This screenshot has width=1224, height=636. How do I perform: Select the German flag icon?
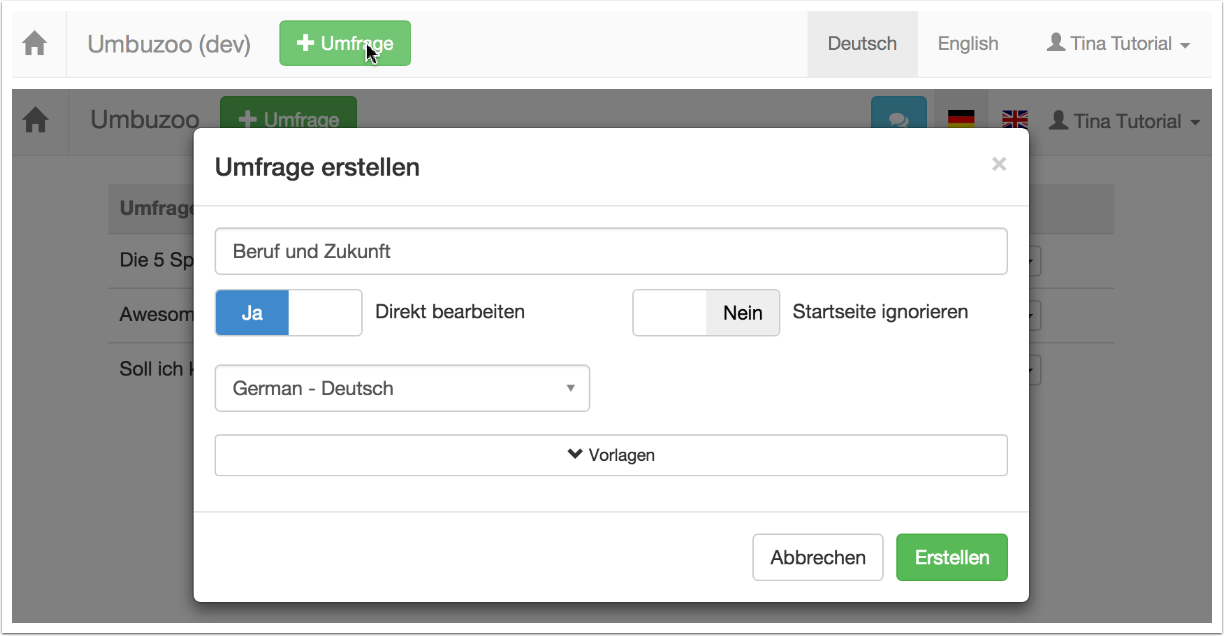click(961, 120)
